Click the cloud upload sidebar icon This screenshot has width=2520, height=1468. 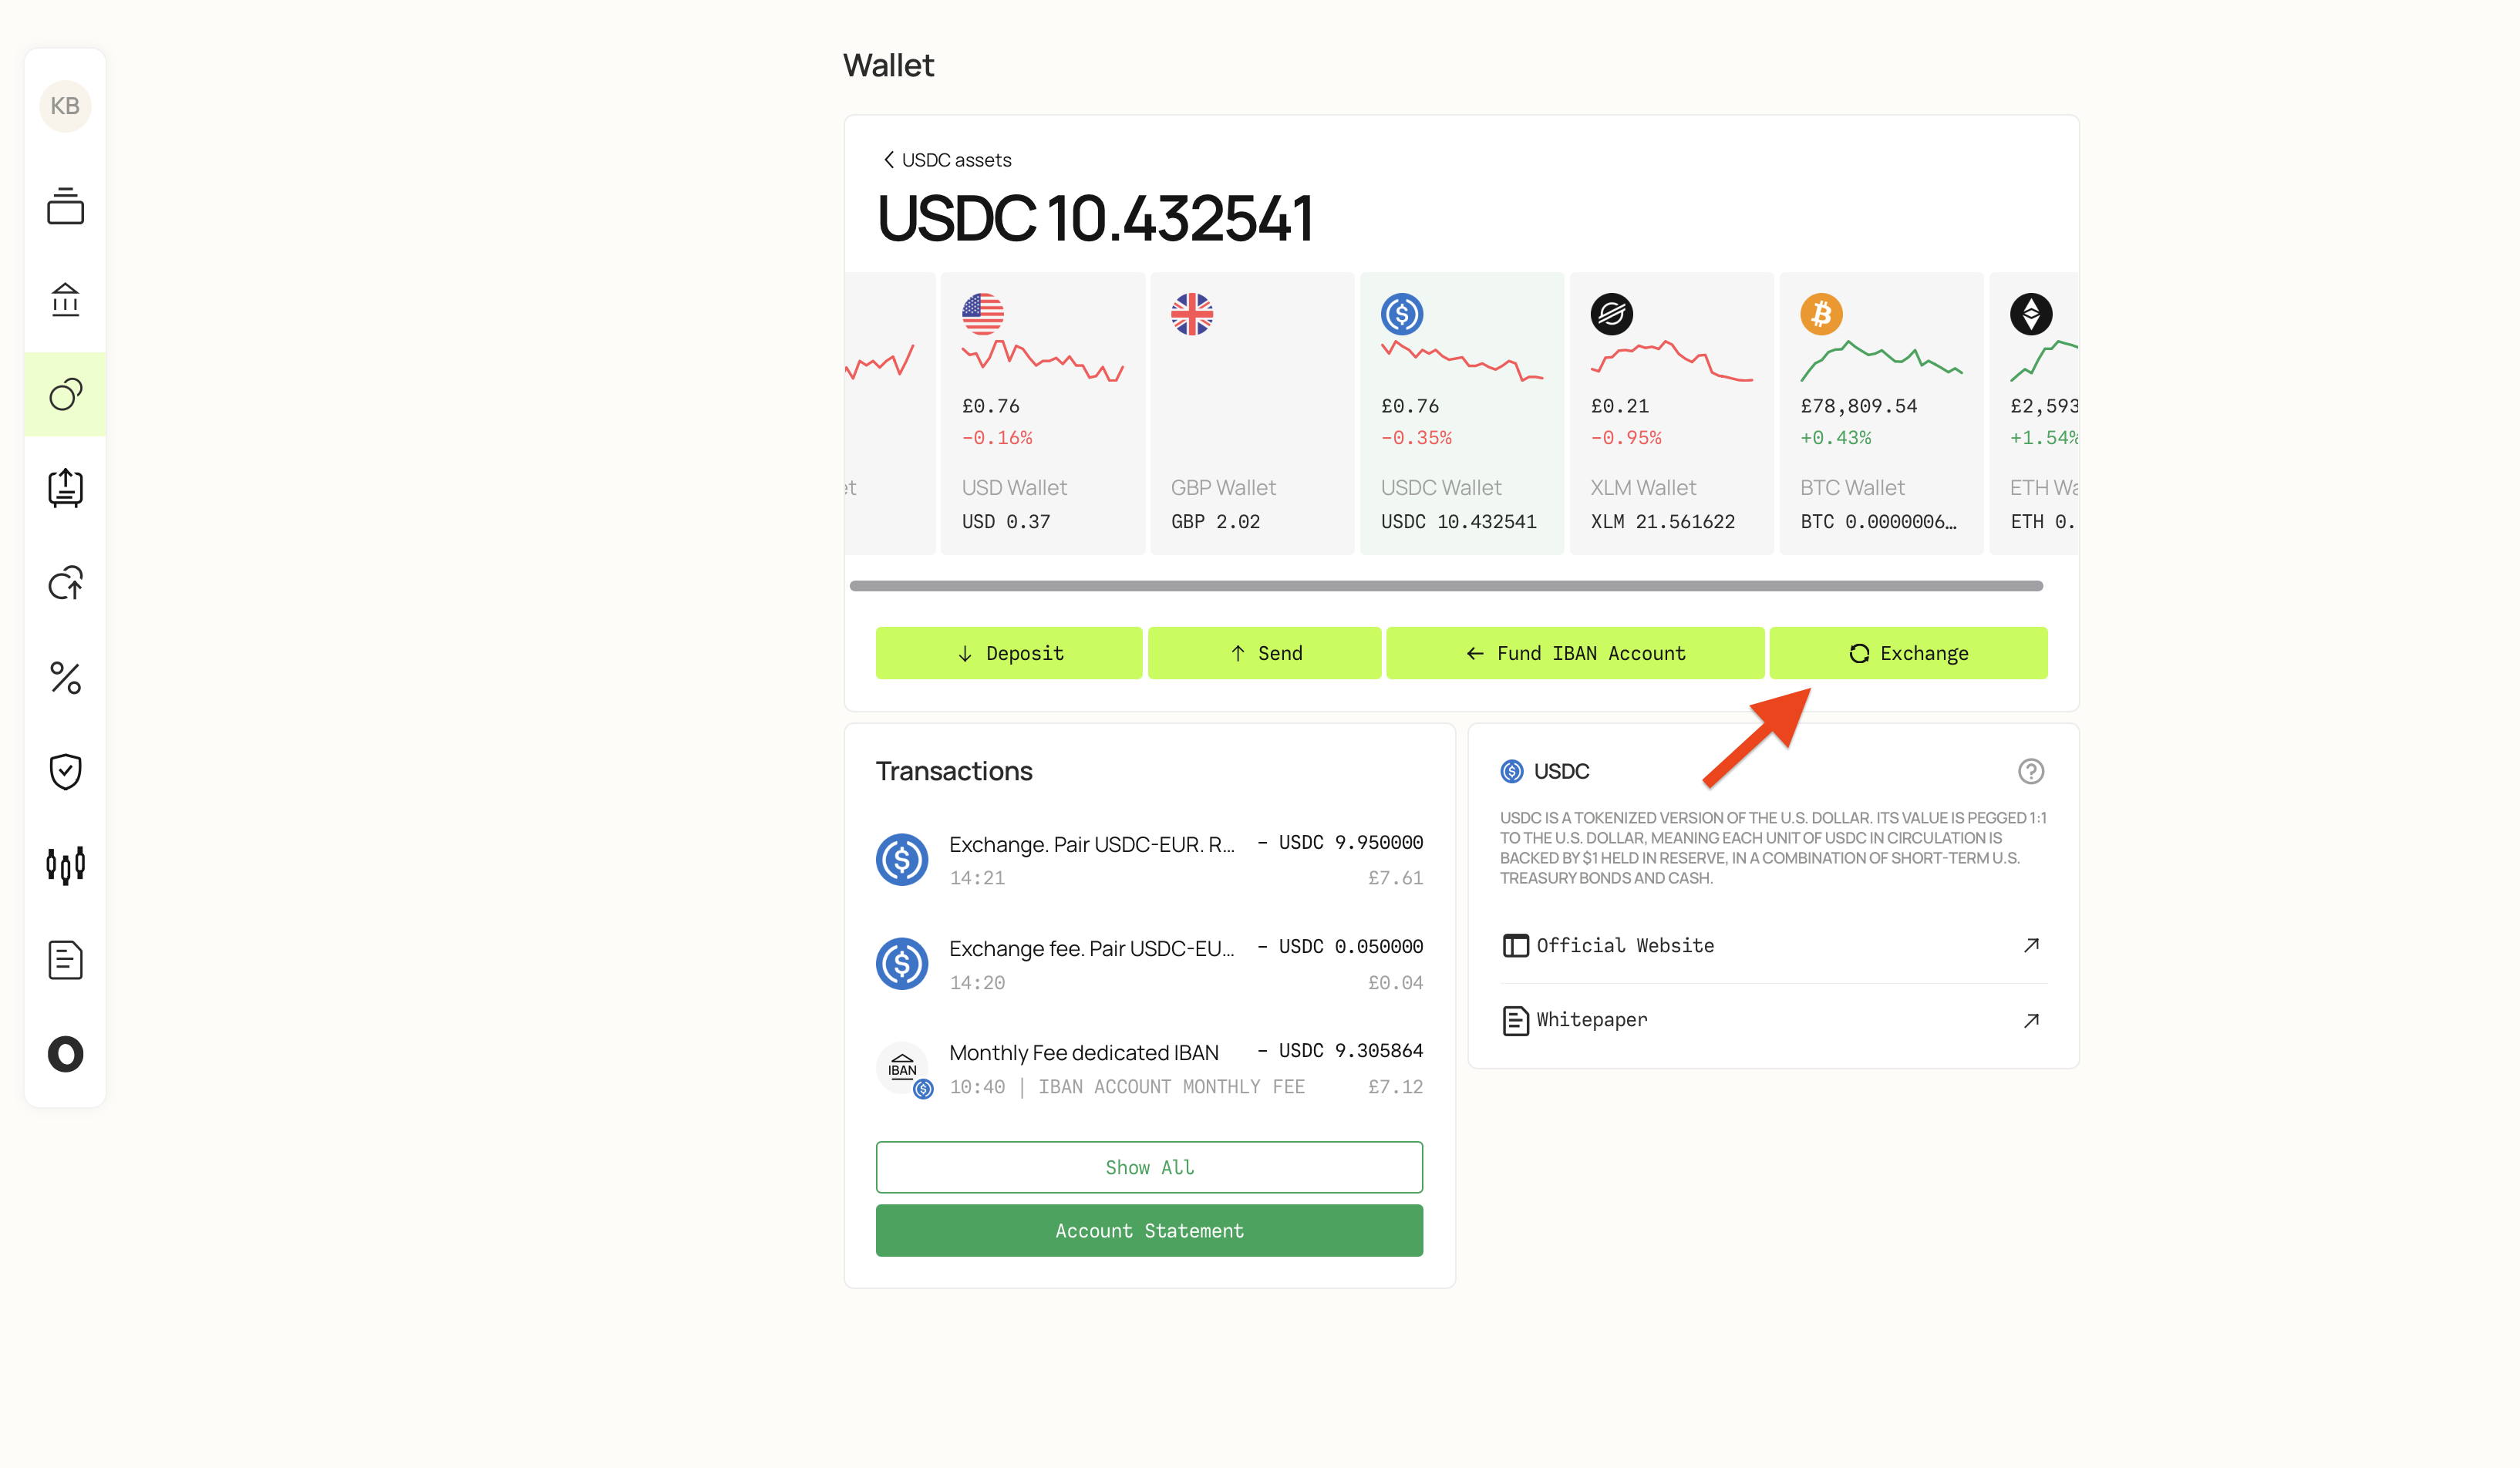point(65,583)
